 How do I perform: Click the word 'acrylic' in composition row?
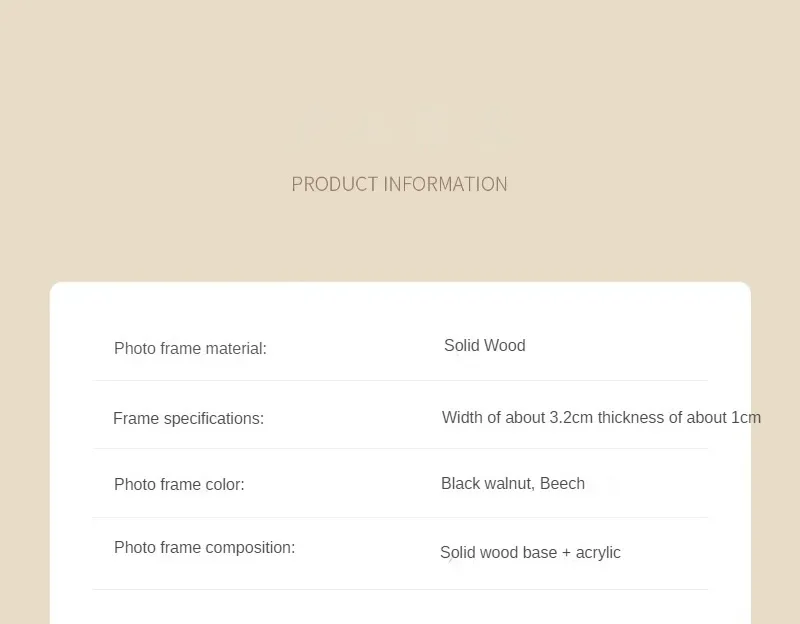[x=598, y=553]
